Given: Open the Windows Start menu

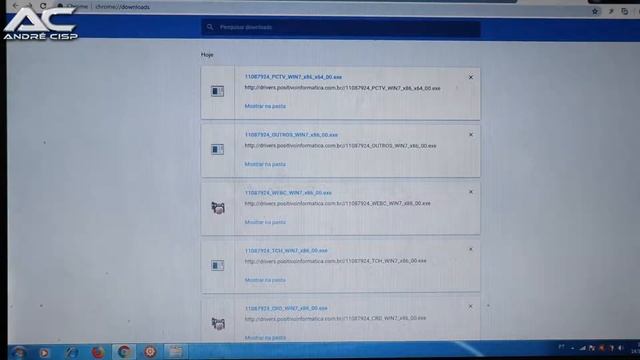Looking at the screenshot, I should (x=18, y=352).
